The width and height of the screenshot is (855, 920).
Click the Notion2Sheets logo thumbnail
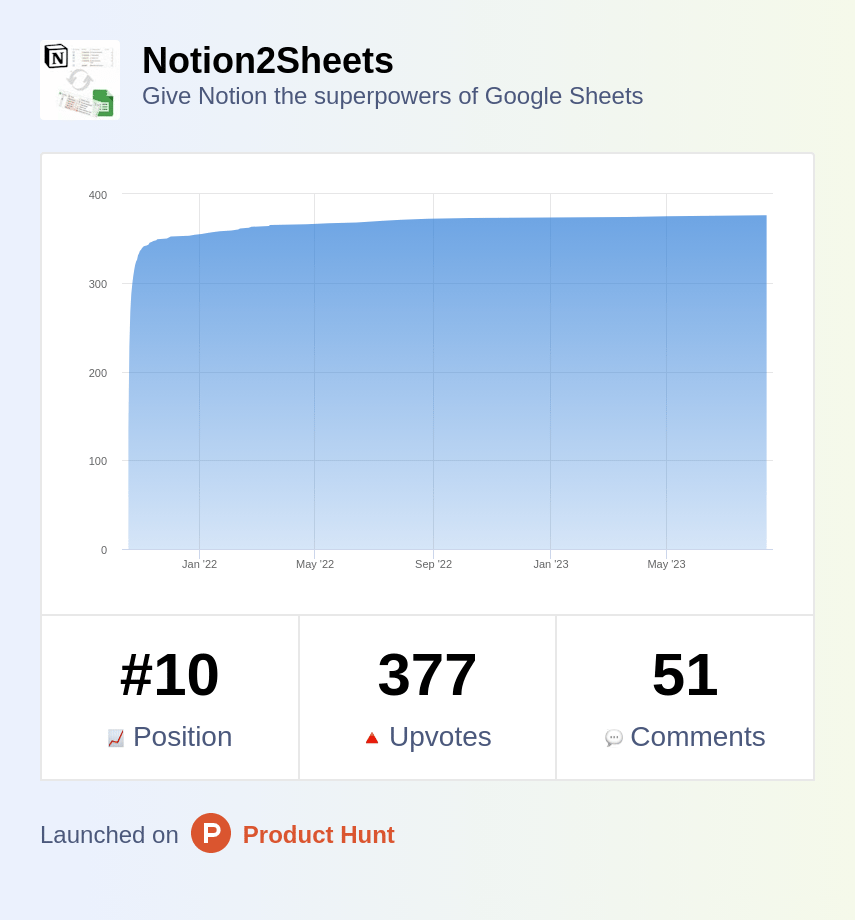tap(80, 80)
